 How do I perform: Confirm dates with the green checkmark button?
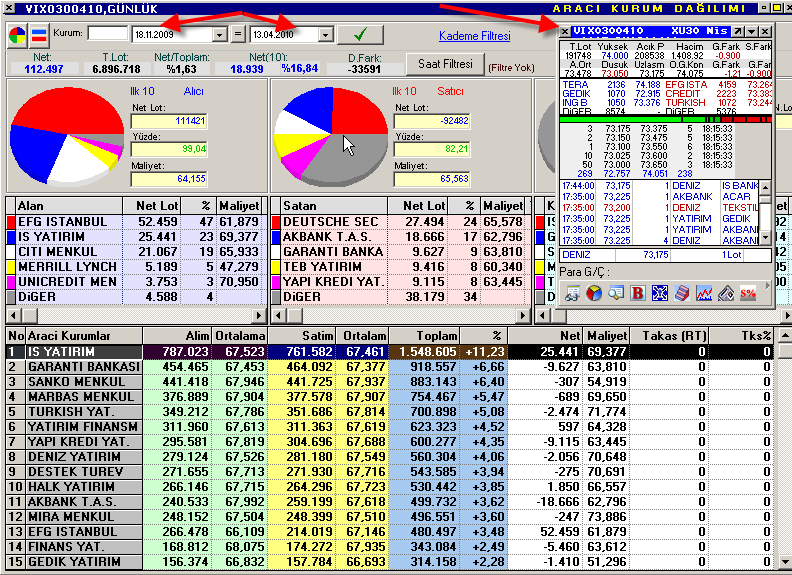coord(360,34)
